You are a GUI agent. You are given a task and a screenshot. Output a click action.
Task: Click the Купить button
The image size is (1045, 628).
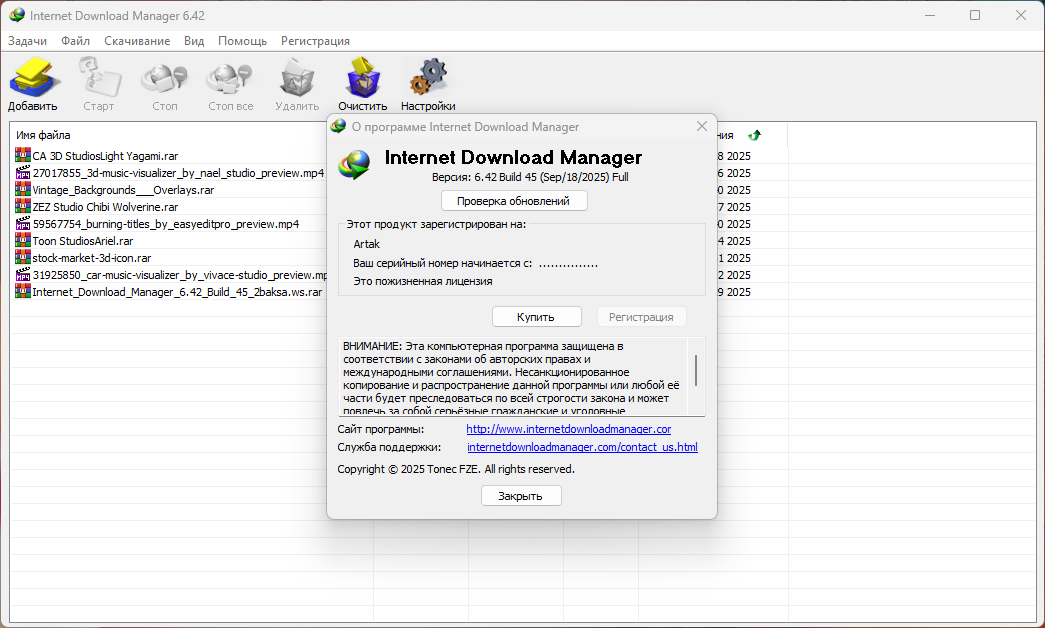tap(536, 317)
